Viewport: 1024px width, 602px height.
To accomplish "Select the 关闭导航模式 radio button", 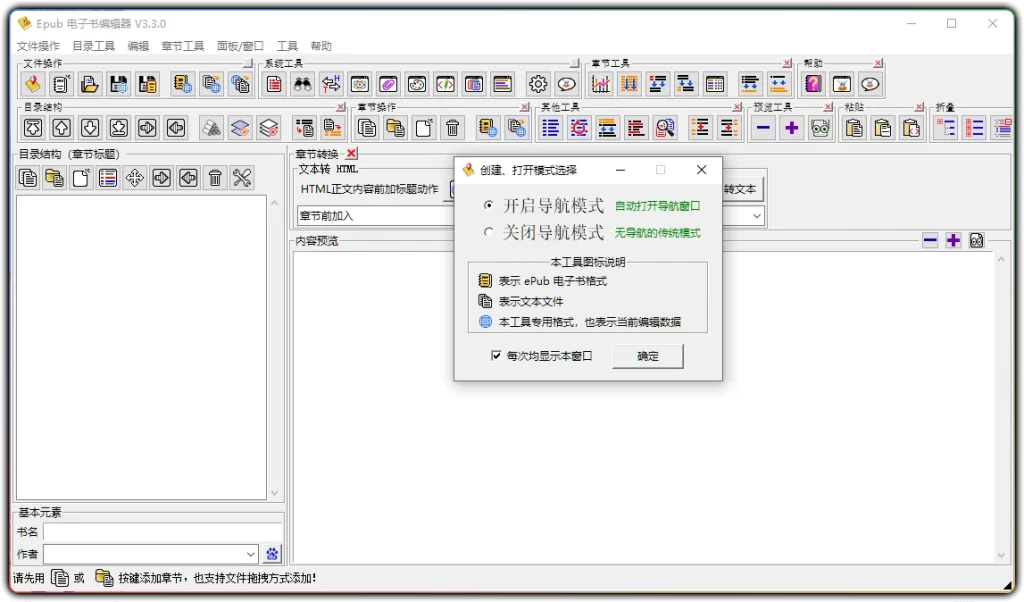I will pos(488,232).
